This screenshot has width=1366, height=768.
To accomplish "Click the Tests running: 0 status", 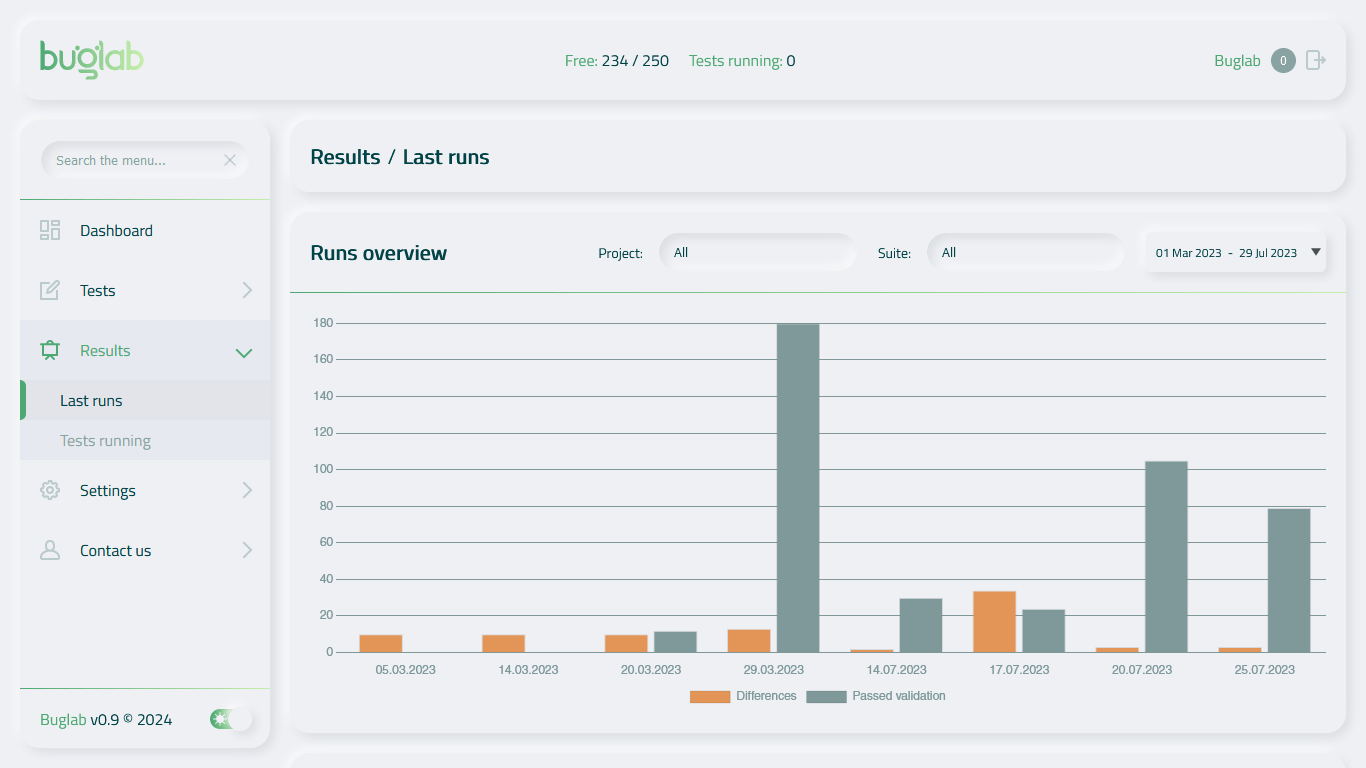I will [742, 61].
